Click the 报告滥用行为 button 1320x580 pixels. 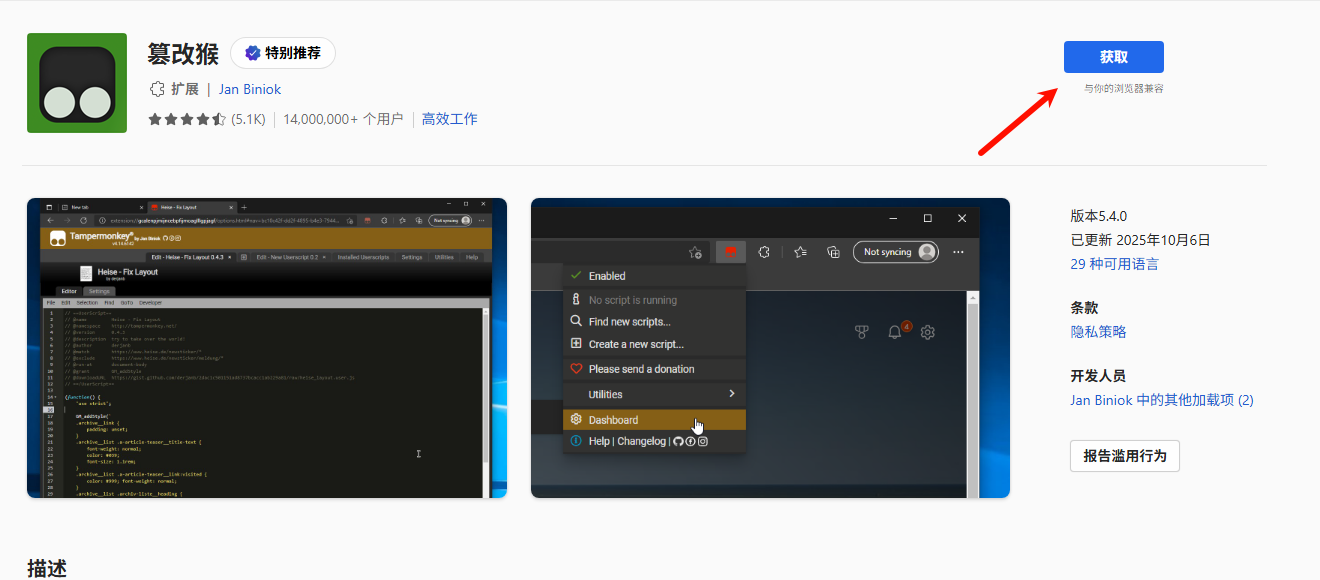(1124, 456)
